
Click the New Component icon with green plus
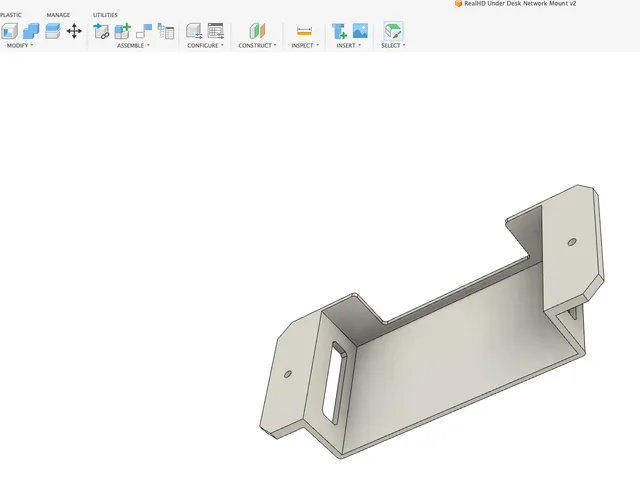click(x=122, y=31)
